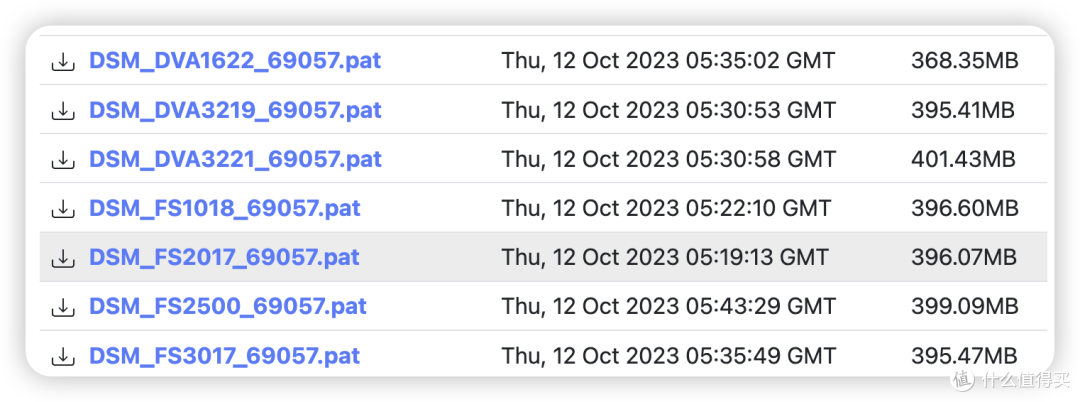The width and height of the screenshot is (1080, 402).
Task: Open the DSM_DVA3219_69057.pat link
Action: [235, 110]
